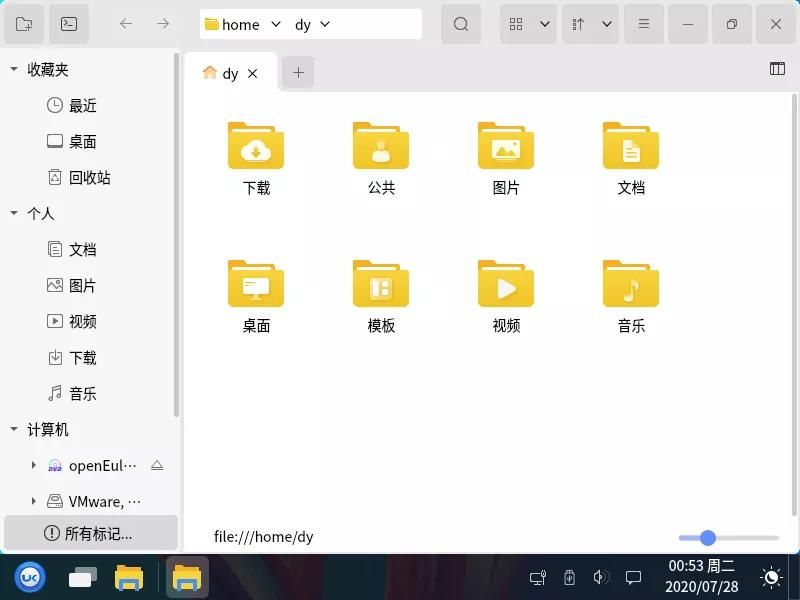Toggle the night mode tray icon
This screenshot has width=800, height=600.
(771, 577)
